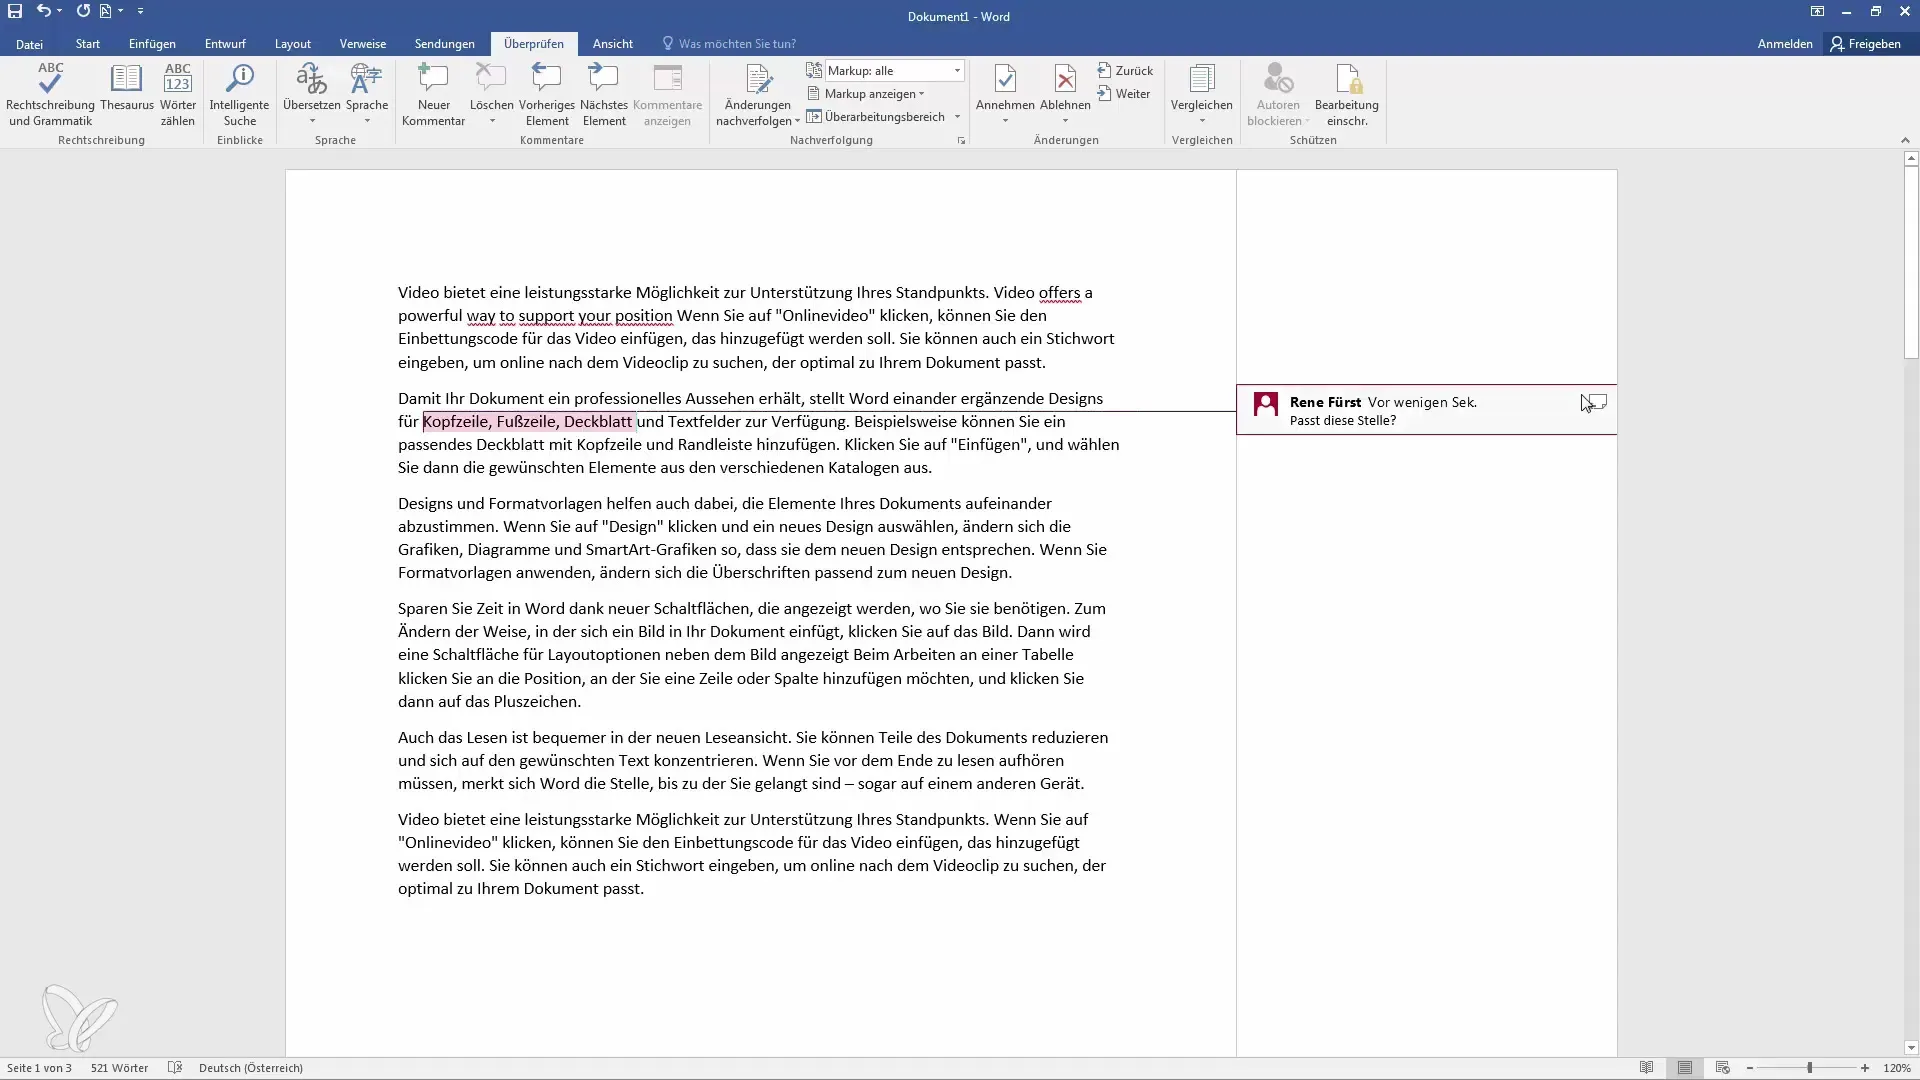
Task: Open Nachverfolgung dialog launcher
Action: (x=961, y=141)
